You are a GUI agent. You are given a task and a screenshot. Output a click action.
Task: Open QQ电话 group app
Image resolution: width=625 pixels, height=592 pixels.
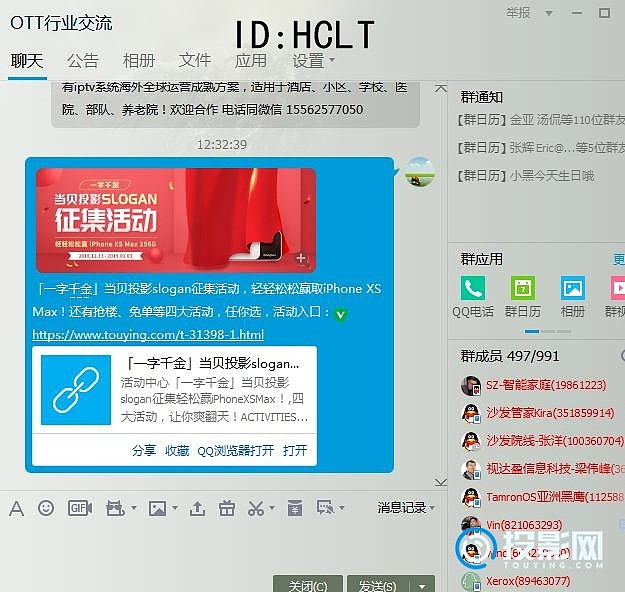pyautogui.click(x=473, y=288)
